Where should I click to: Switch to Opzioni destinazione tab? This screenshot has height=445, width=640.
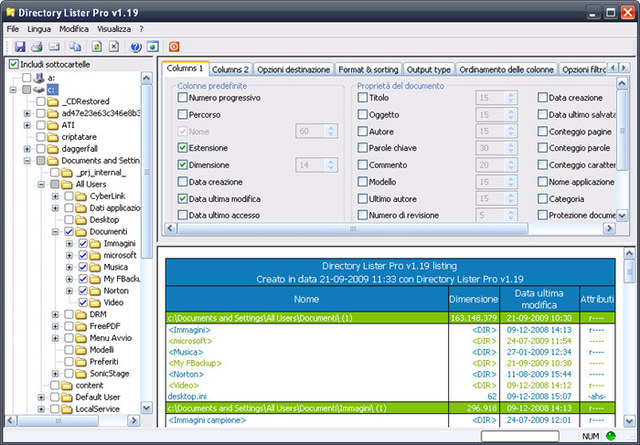[x=293, y=69]
